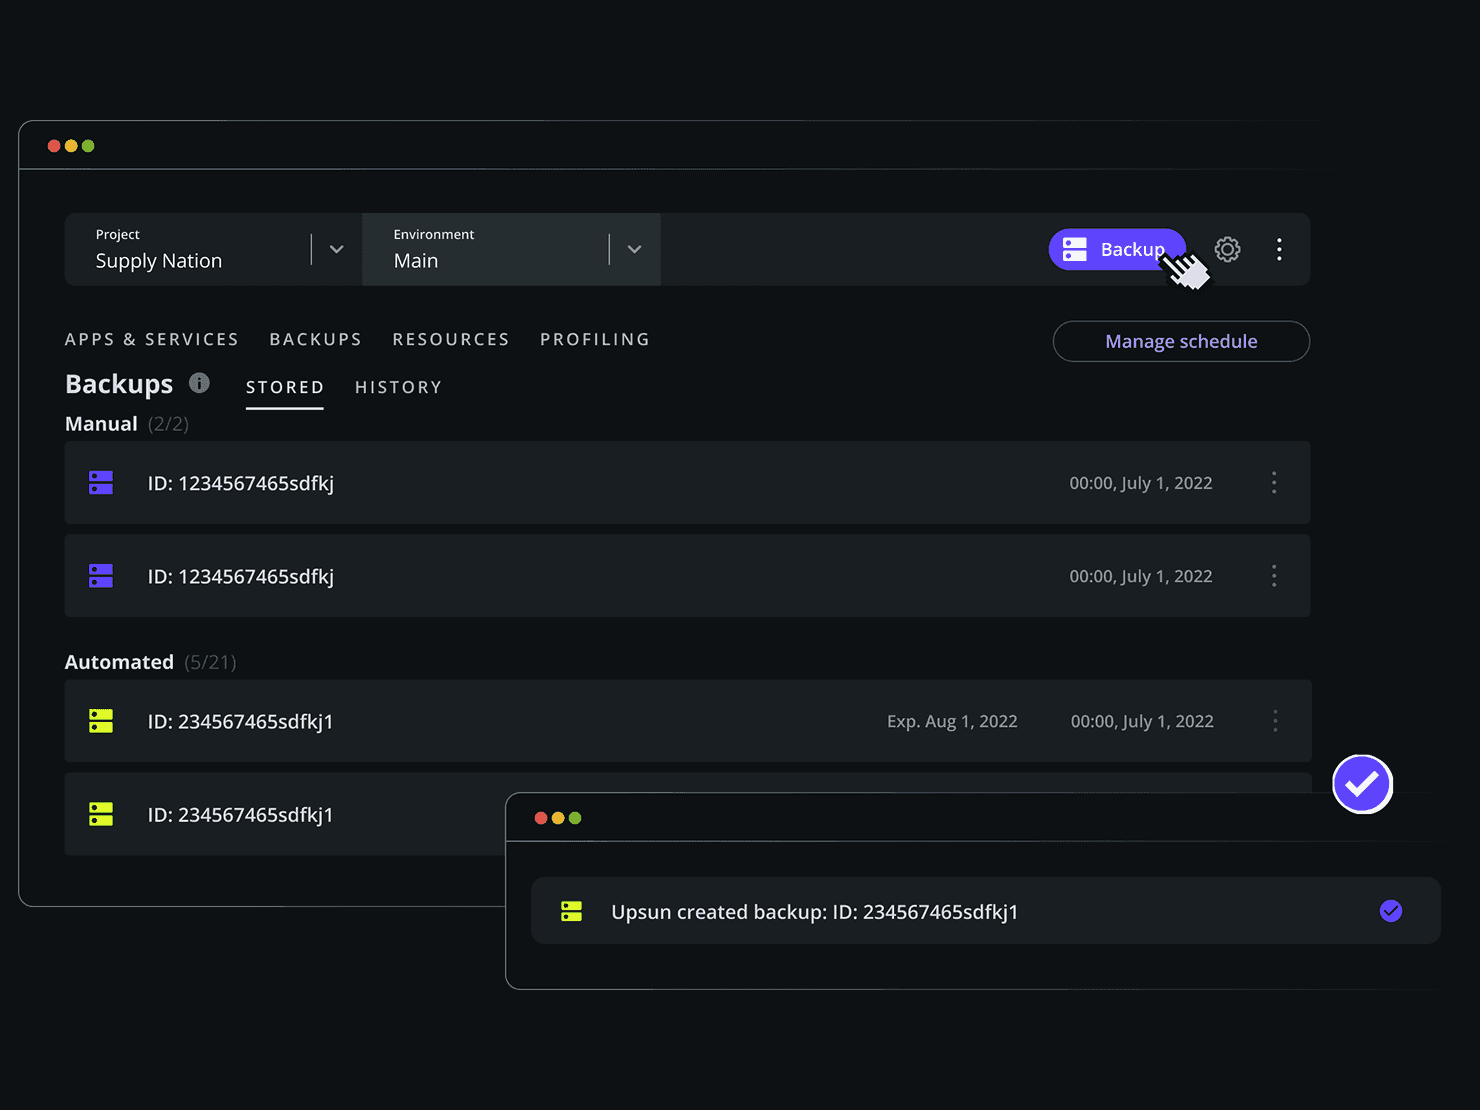The image size is (1480, 1110).
Task: Select the second automated backup row ID
Action: tap(240, 815)
